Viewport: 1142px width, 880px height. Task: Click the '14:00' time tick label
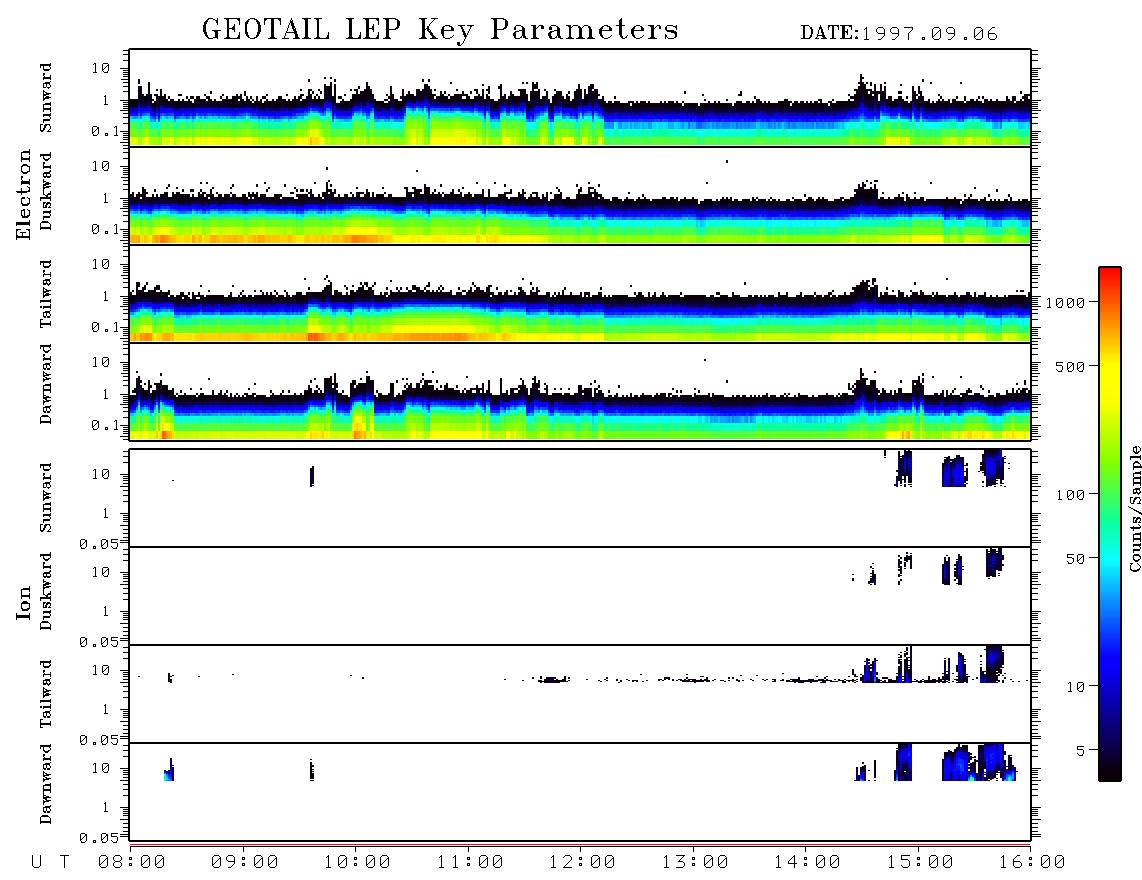pyautogui.click(x=807, y=863)
